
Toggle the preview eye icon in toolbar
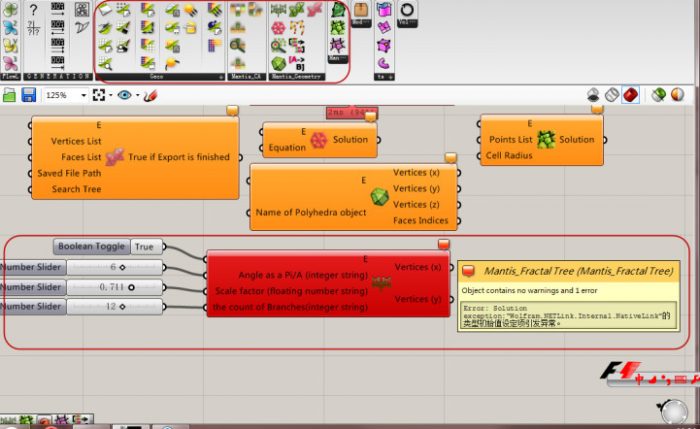pyautogui.click(x=125, y=95)
